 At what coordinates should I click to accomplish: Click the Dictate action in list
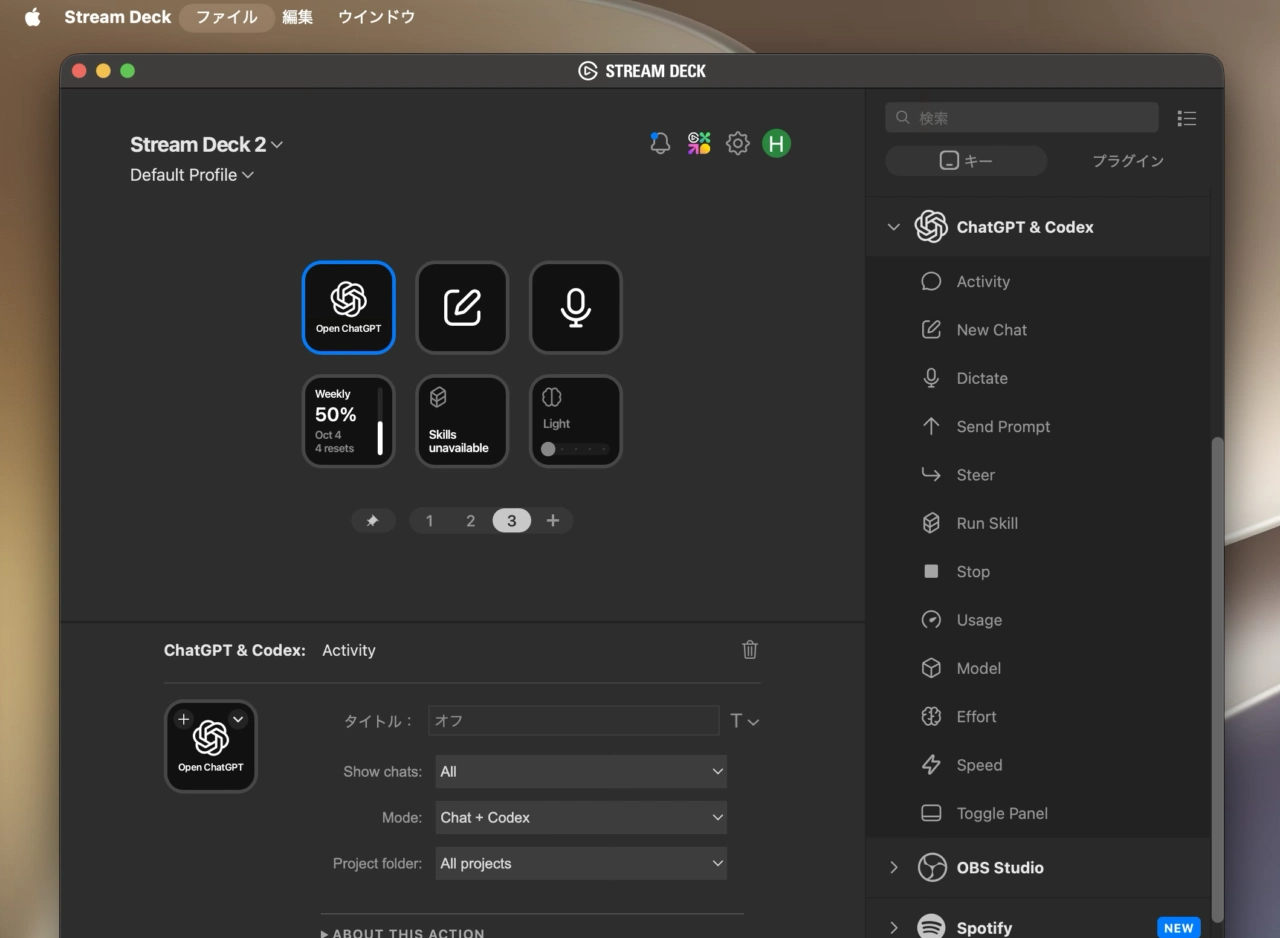coord(1038,378)
